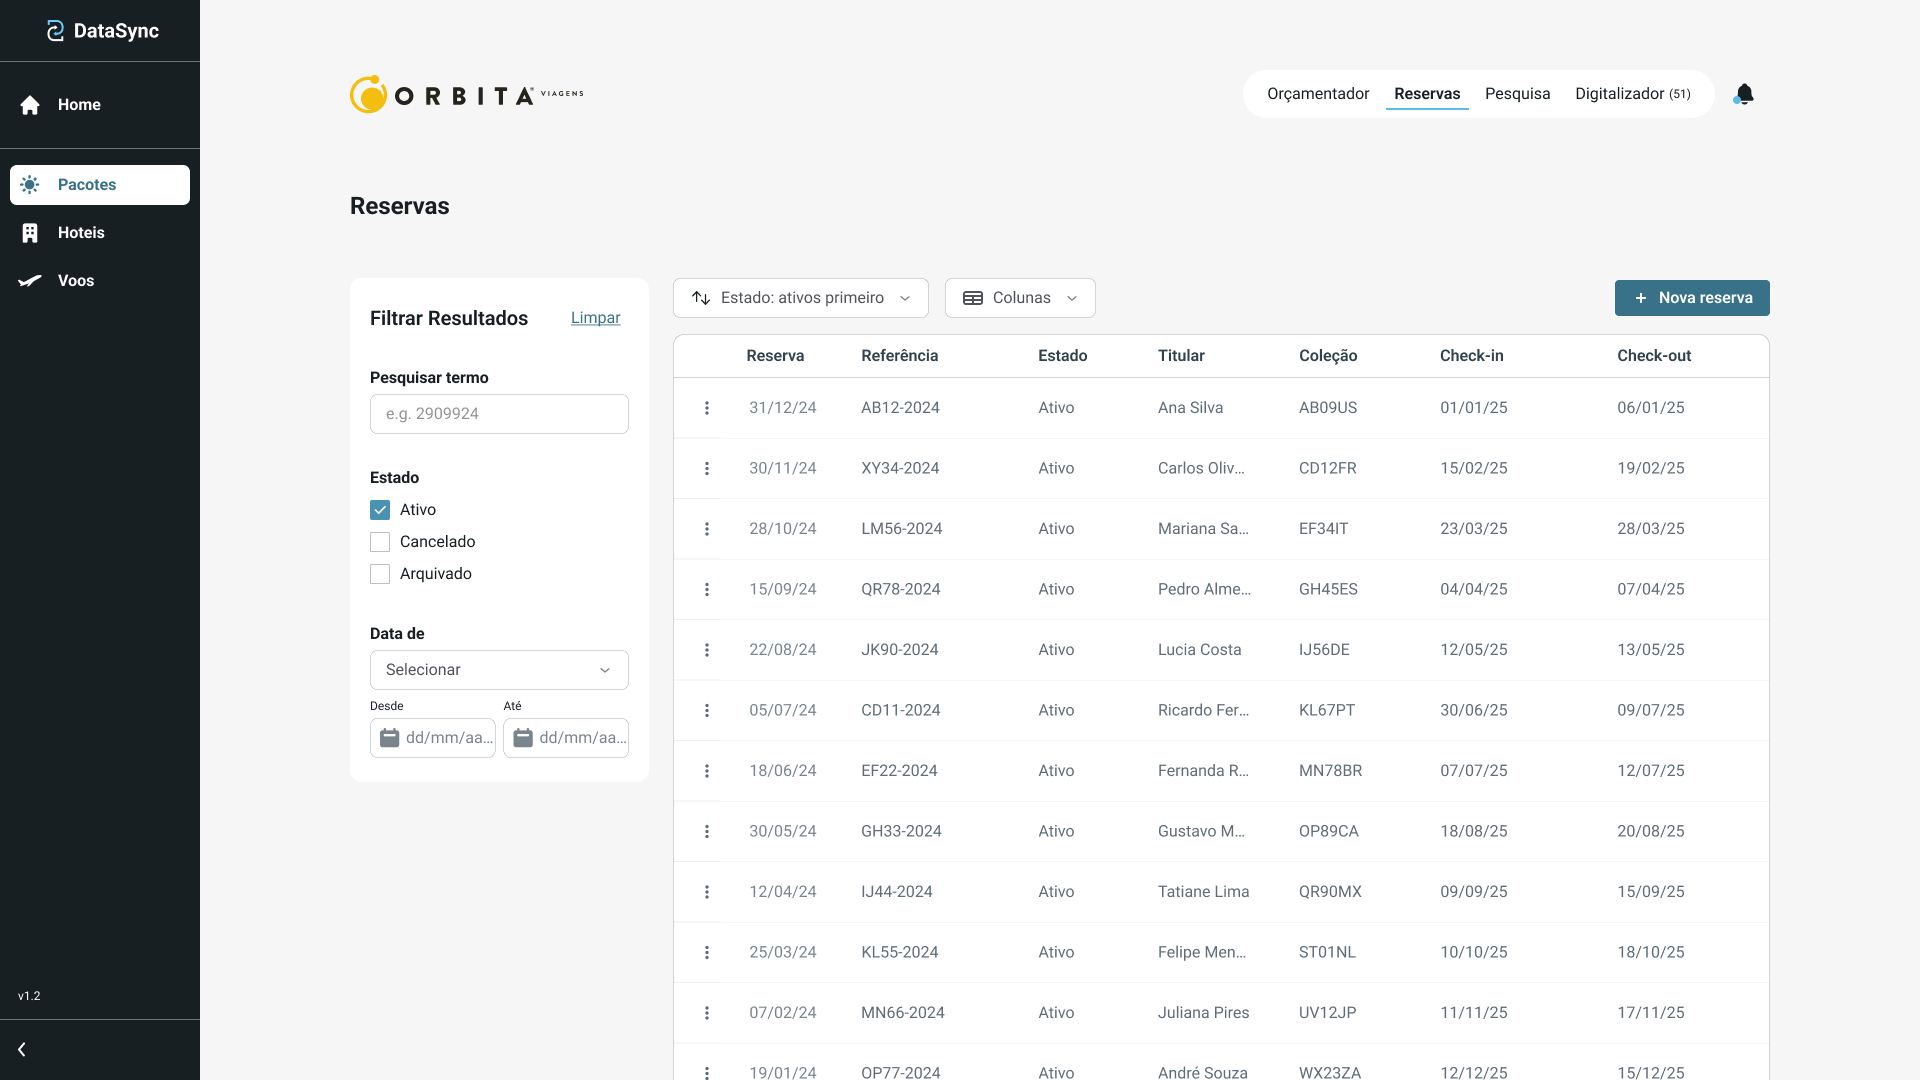The height and width of the screenshot is (1080, 1920).
Task: Open the Digitalizador tab
Action: pyautogui.click(x=1632, y=94)
